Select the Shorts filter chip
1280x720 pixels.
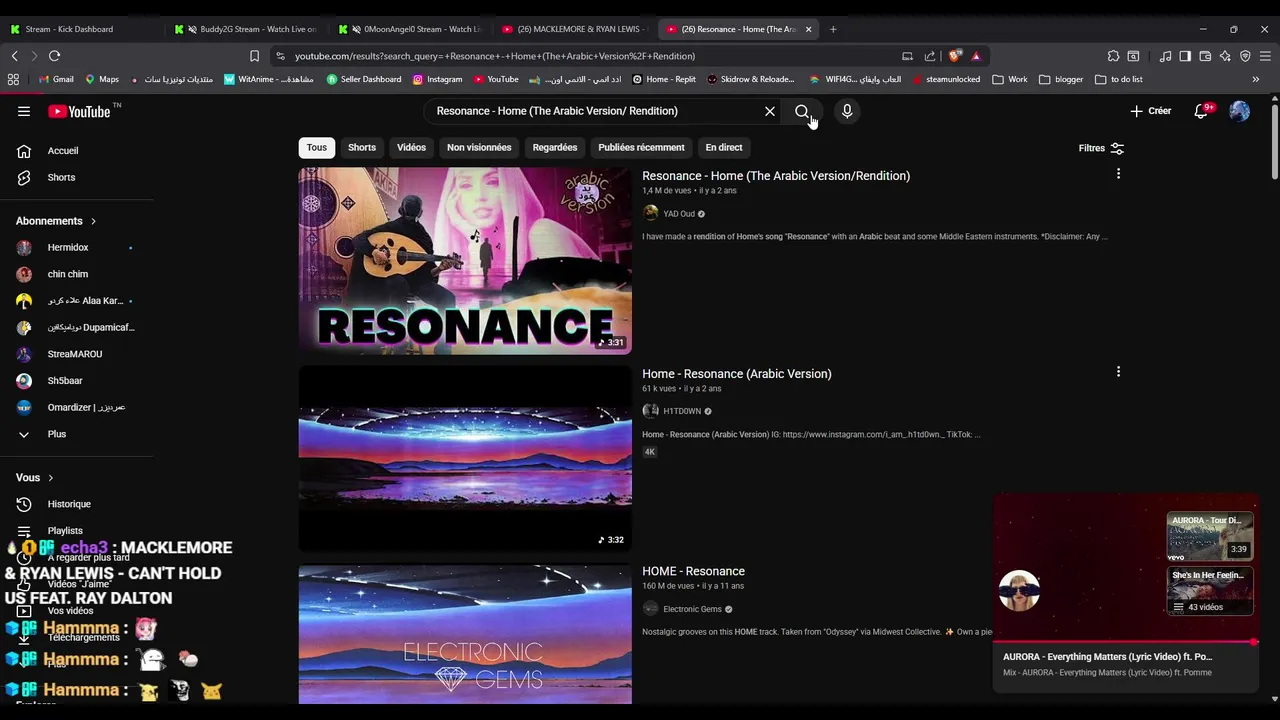coord(362,147)
